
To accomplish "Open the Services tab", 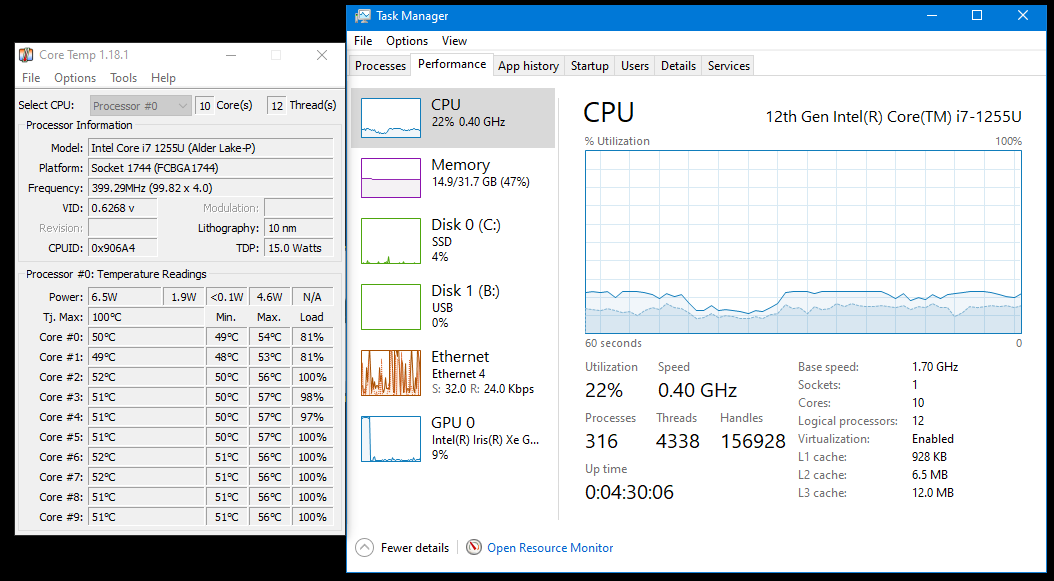I will click(729, 66).
